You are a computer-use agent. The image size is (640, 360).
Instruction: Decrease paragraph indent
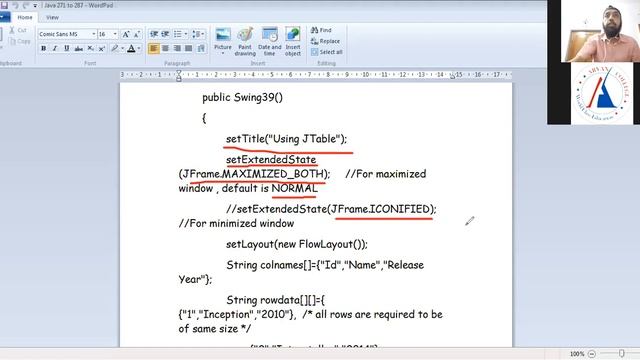tap(154, 34)
